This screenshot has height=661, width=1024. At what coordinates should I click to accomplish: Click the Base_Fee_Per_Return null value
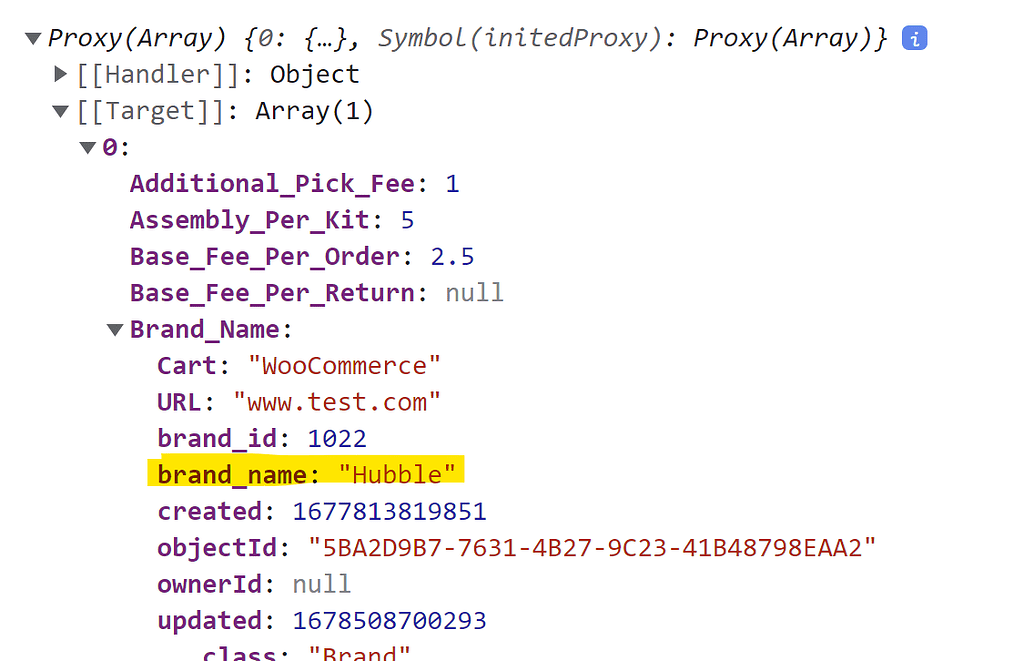coord(474,293)
